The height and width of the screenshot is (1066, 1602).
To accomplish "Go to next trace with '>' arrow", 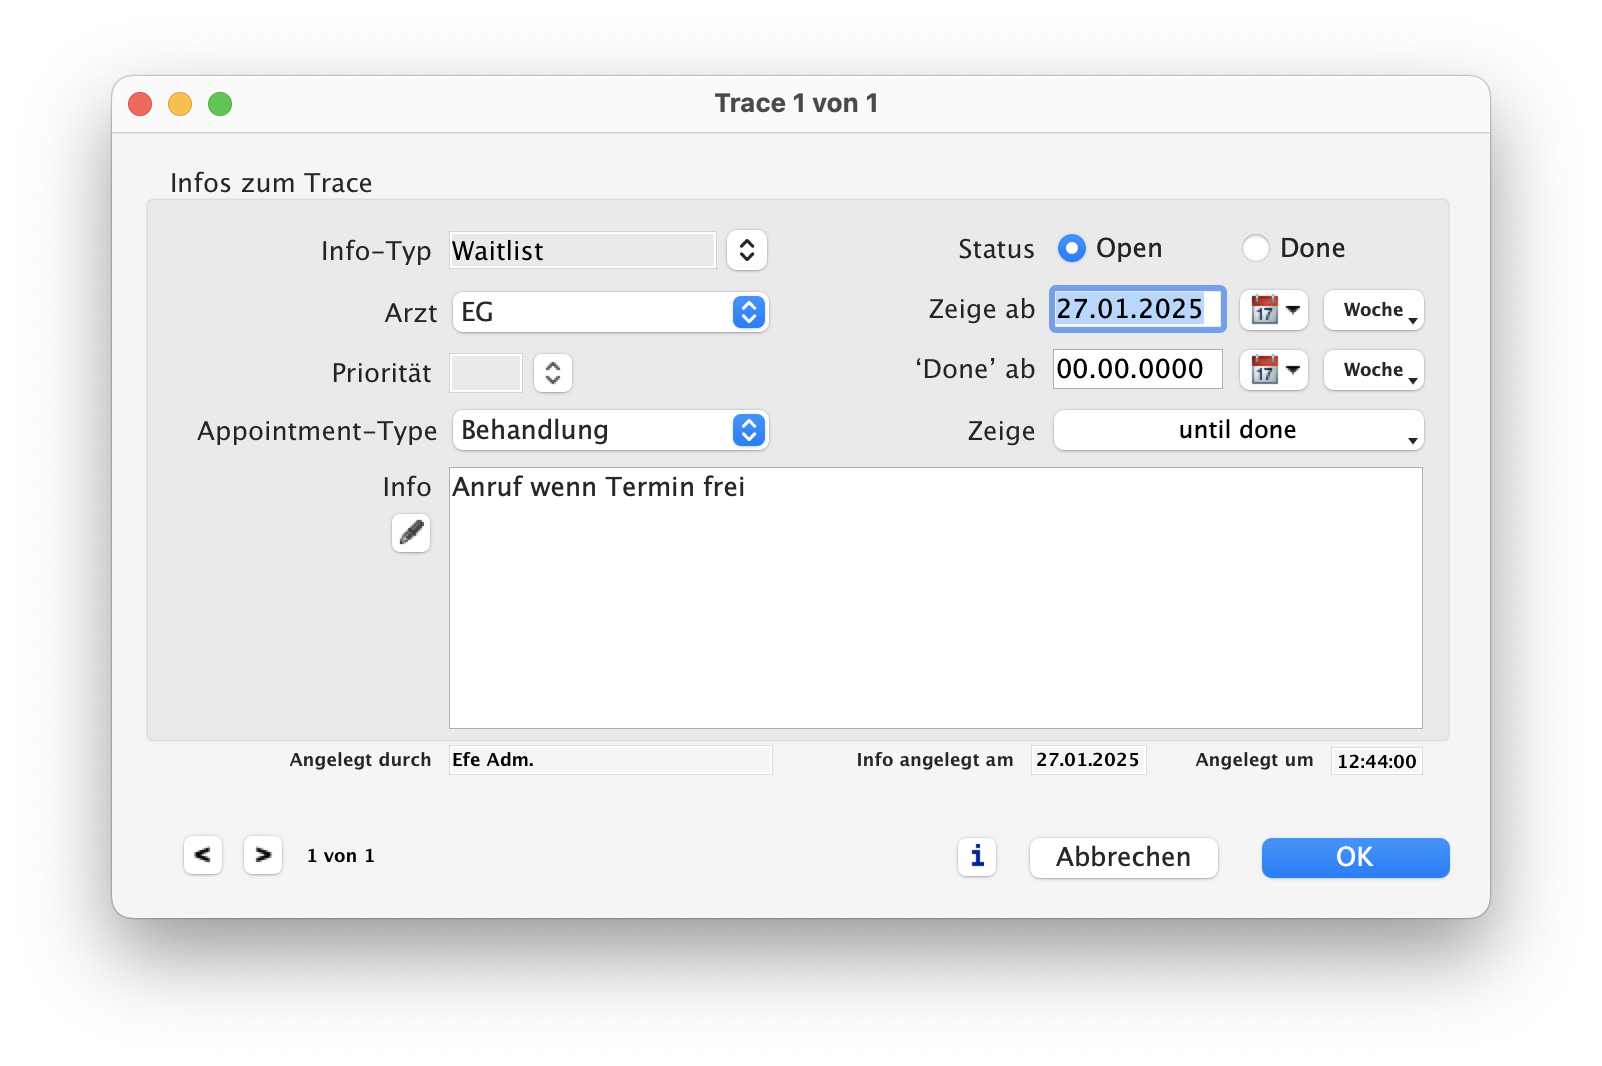I will coord(263,855).
